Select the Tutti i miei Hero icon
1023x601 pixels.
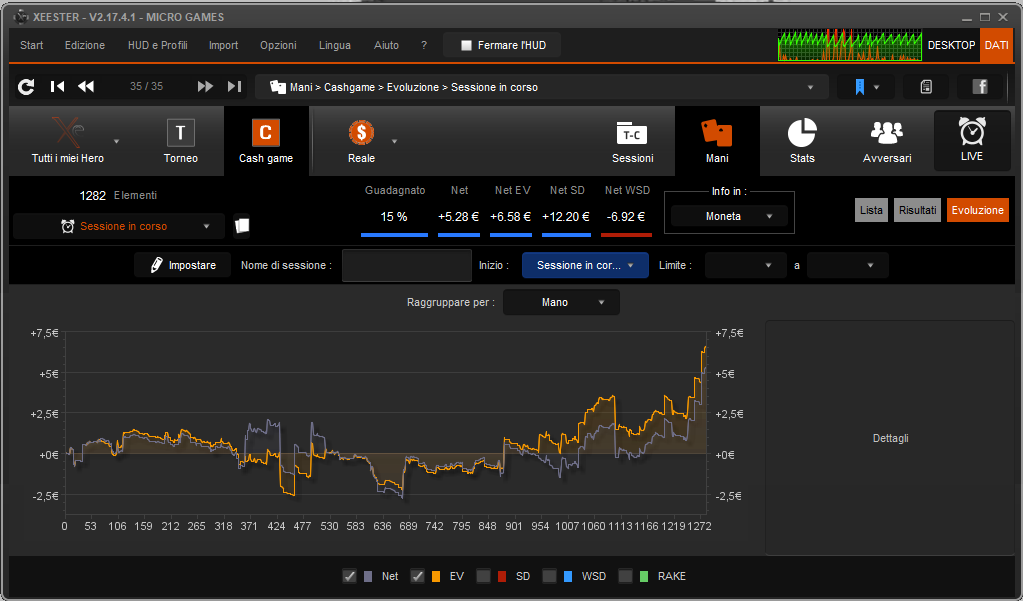point(67,133)
